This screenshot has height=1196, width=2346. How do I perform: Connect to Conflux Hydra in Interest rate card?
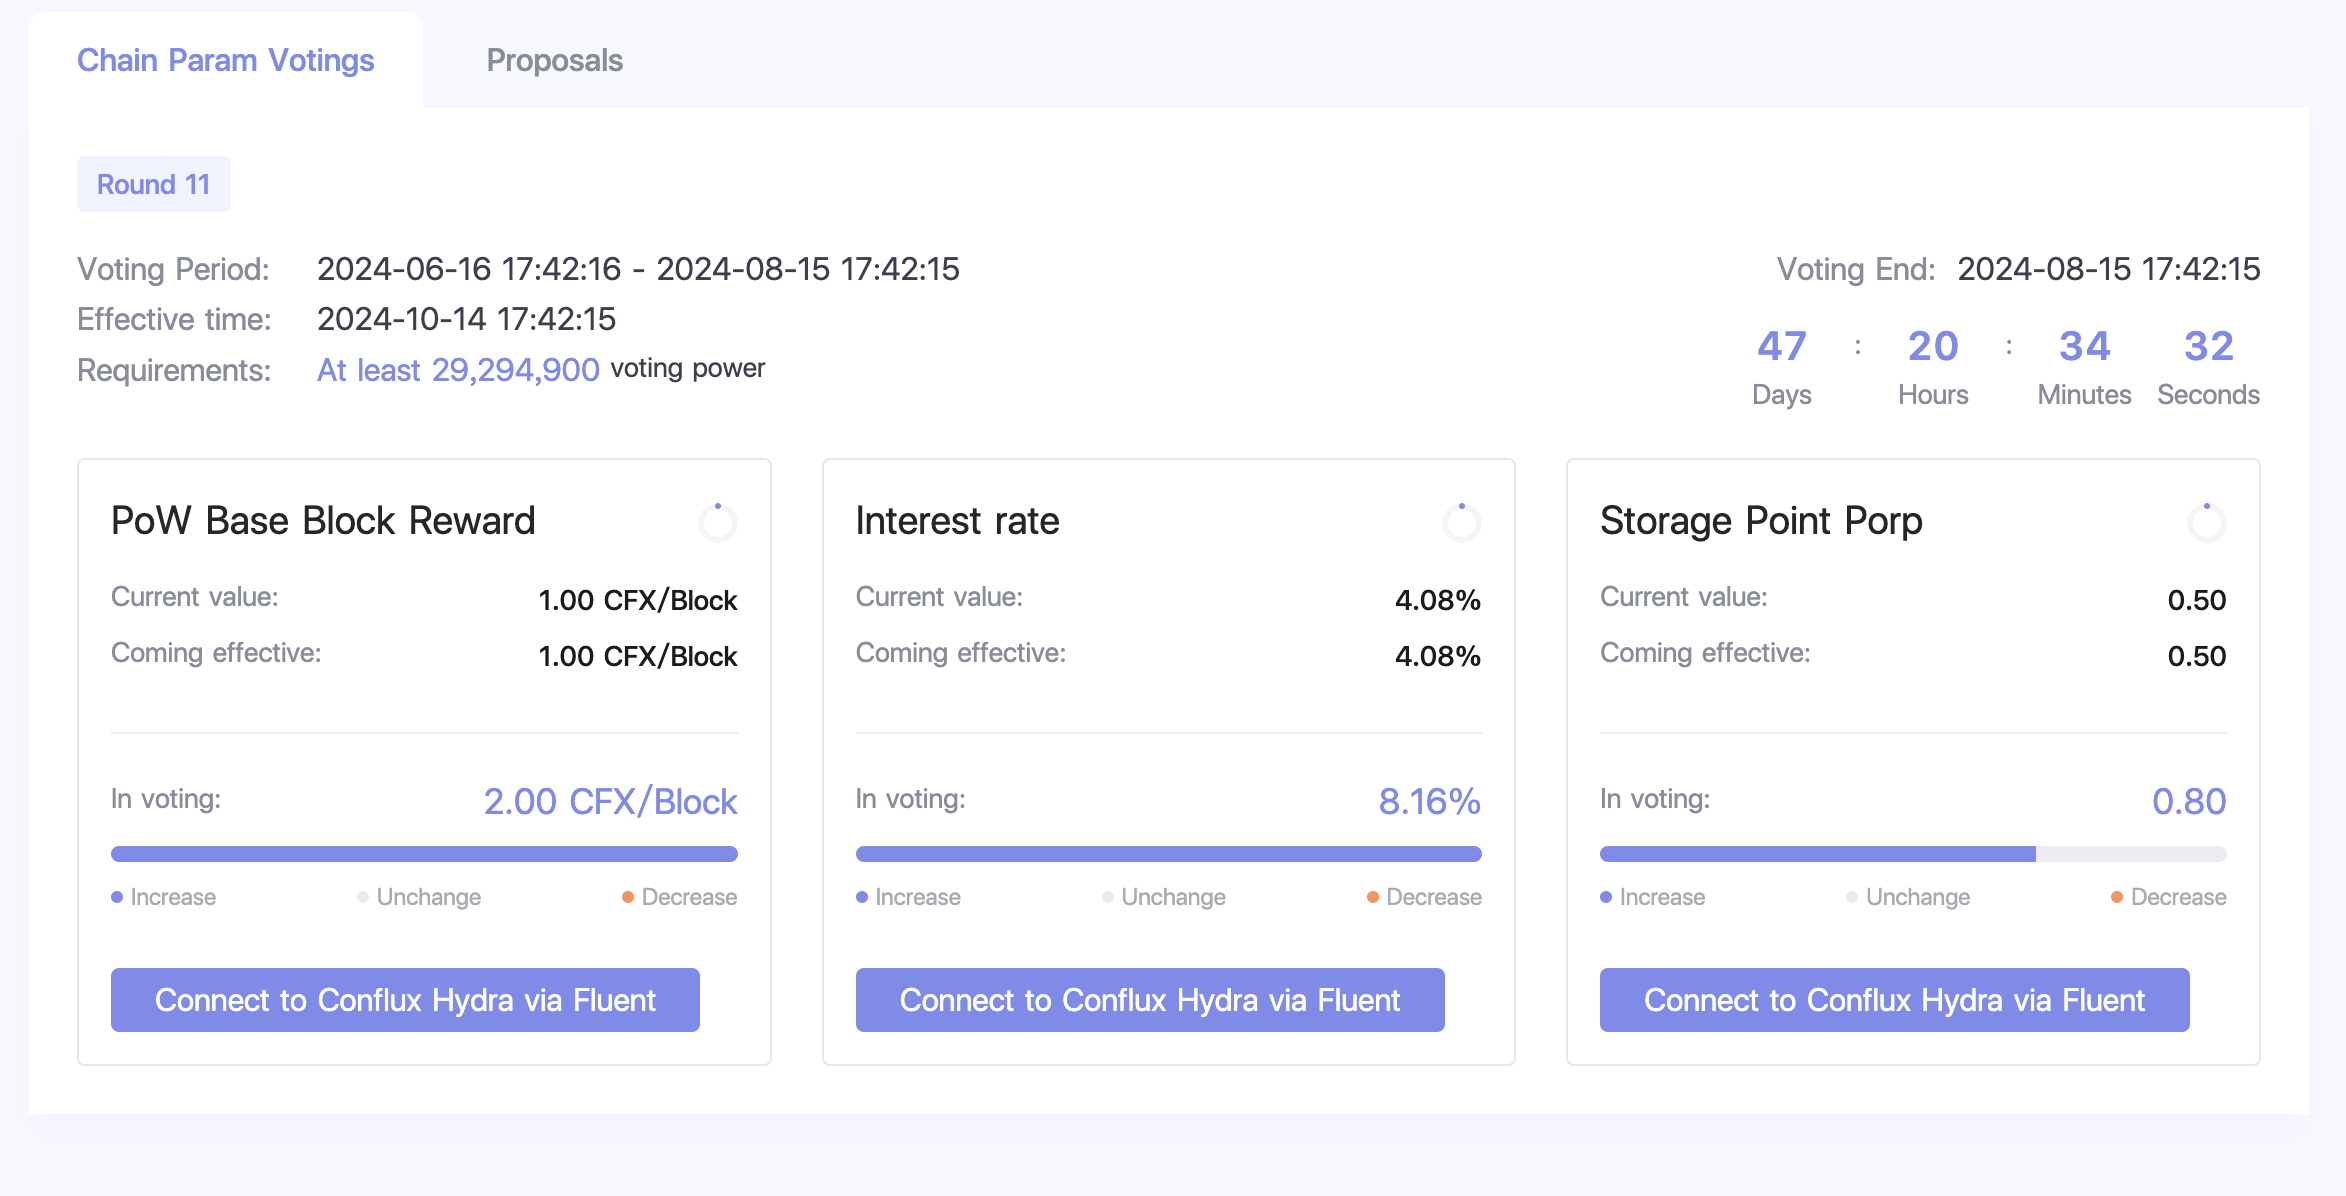tap(1149, 999)
